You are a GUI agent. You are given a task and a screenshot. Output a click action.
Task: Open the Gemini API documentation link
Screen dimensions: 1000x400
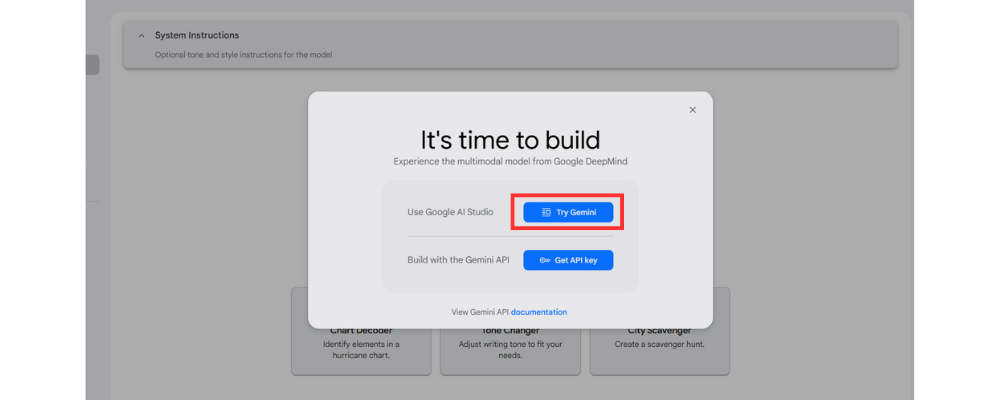click(539, 312)
